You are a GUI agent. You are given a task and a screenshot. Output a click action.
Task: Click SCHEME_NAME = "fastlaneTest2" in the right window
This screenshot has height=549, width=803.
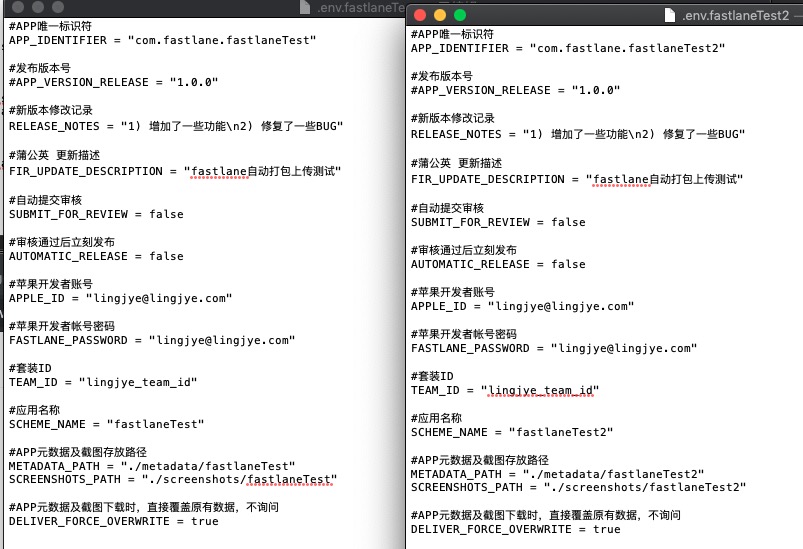[x=512, y=433]
